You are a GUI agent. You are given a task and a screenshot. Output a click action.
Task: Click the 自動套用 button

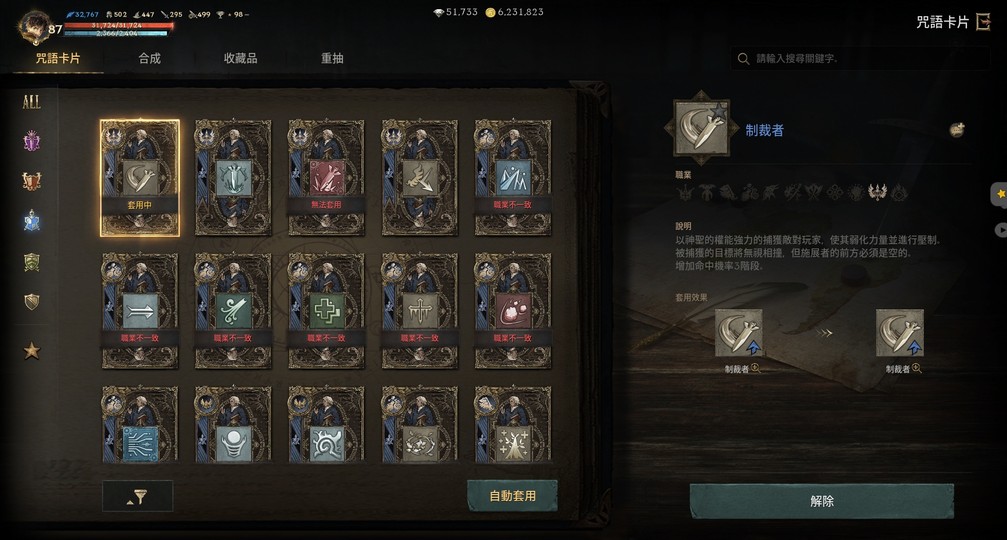[x=512, y=496]
